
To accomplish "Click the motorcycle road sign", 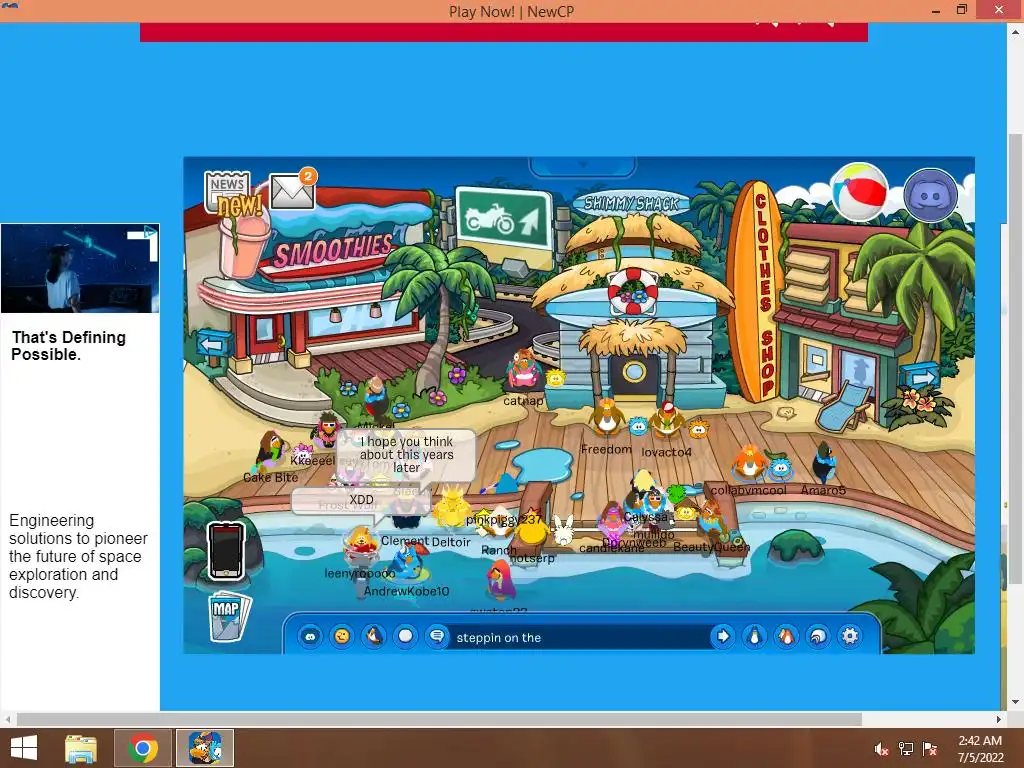I will pyautogui.click(x=504, y=220).
